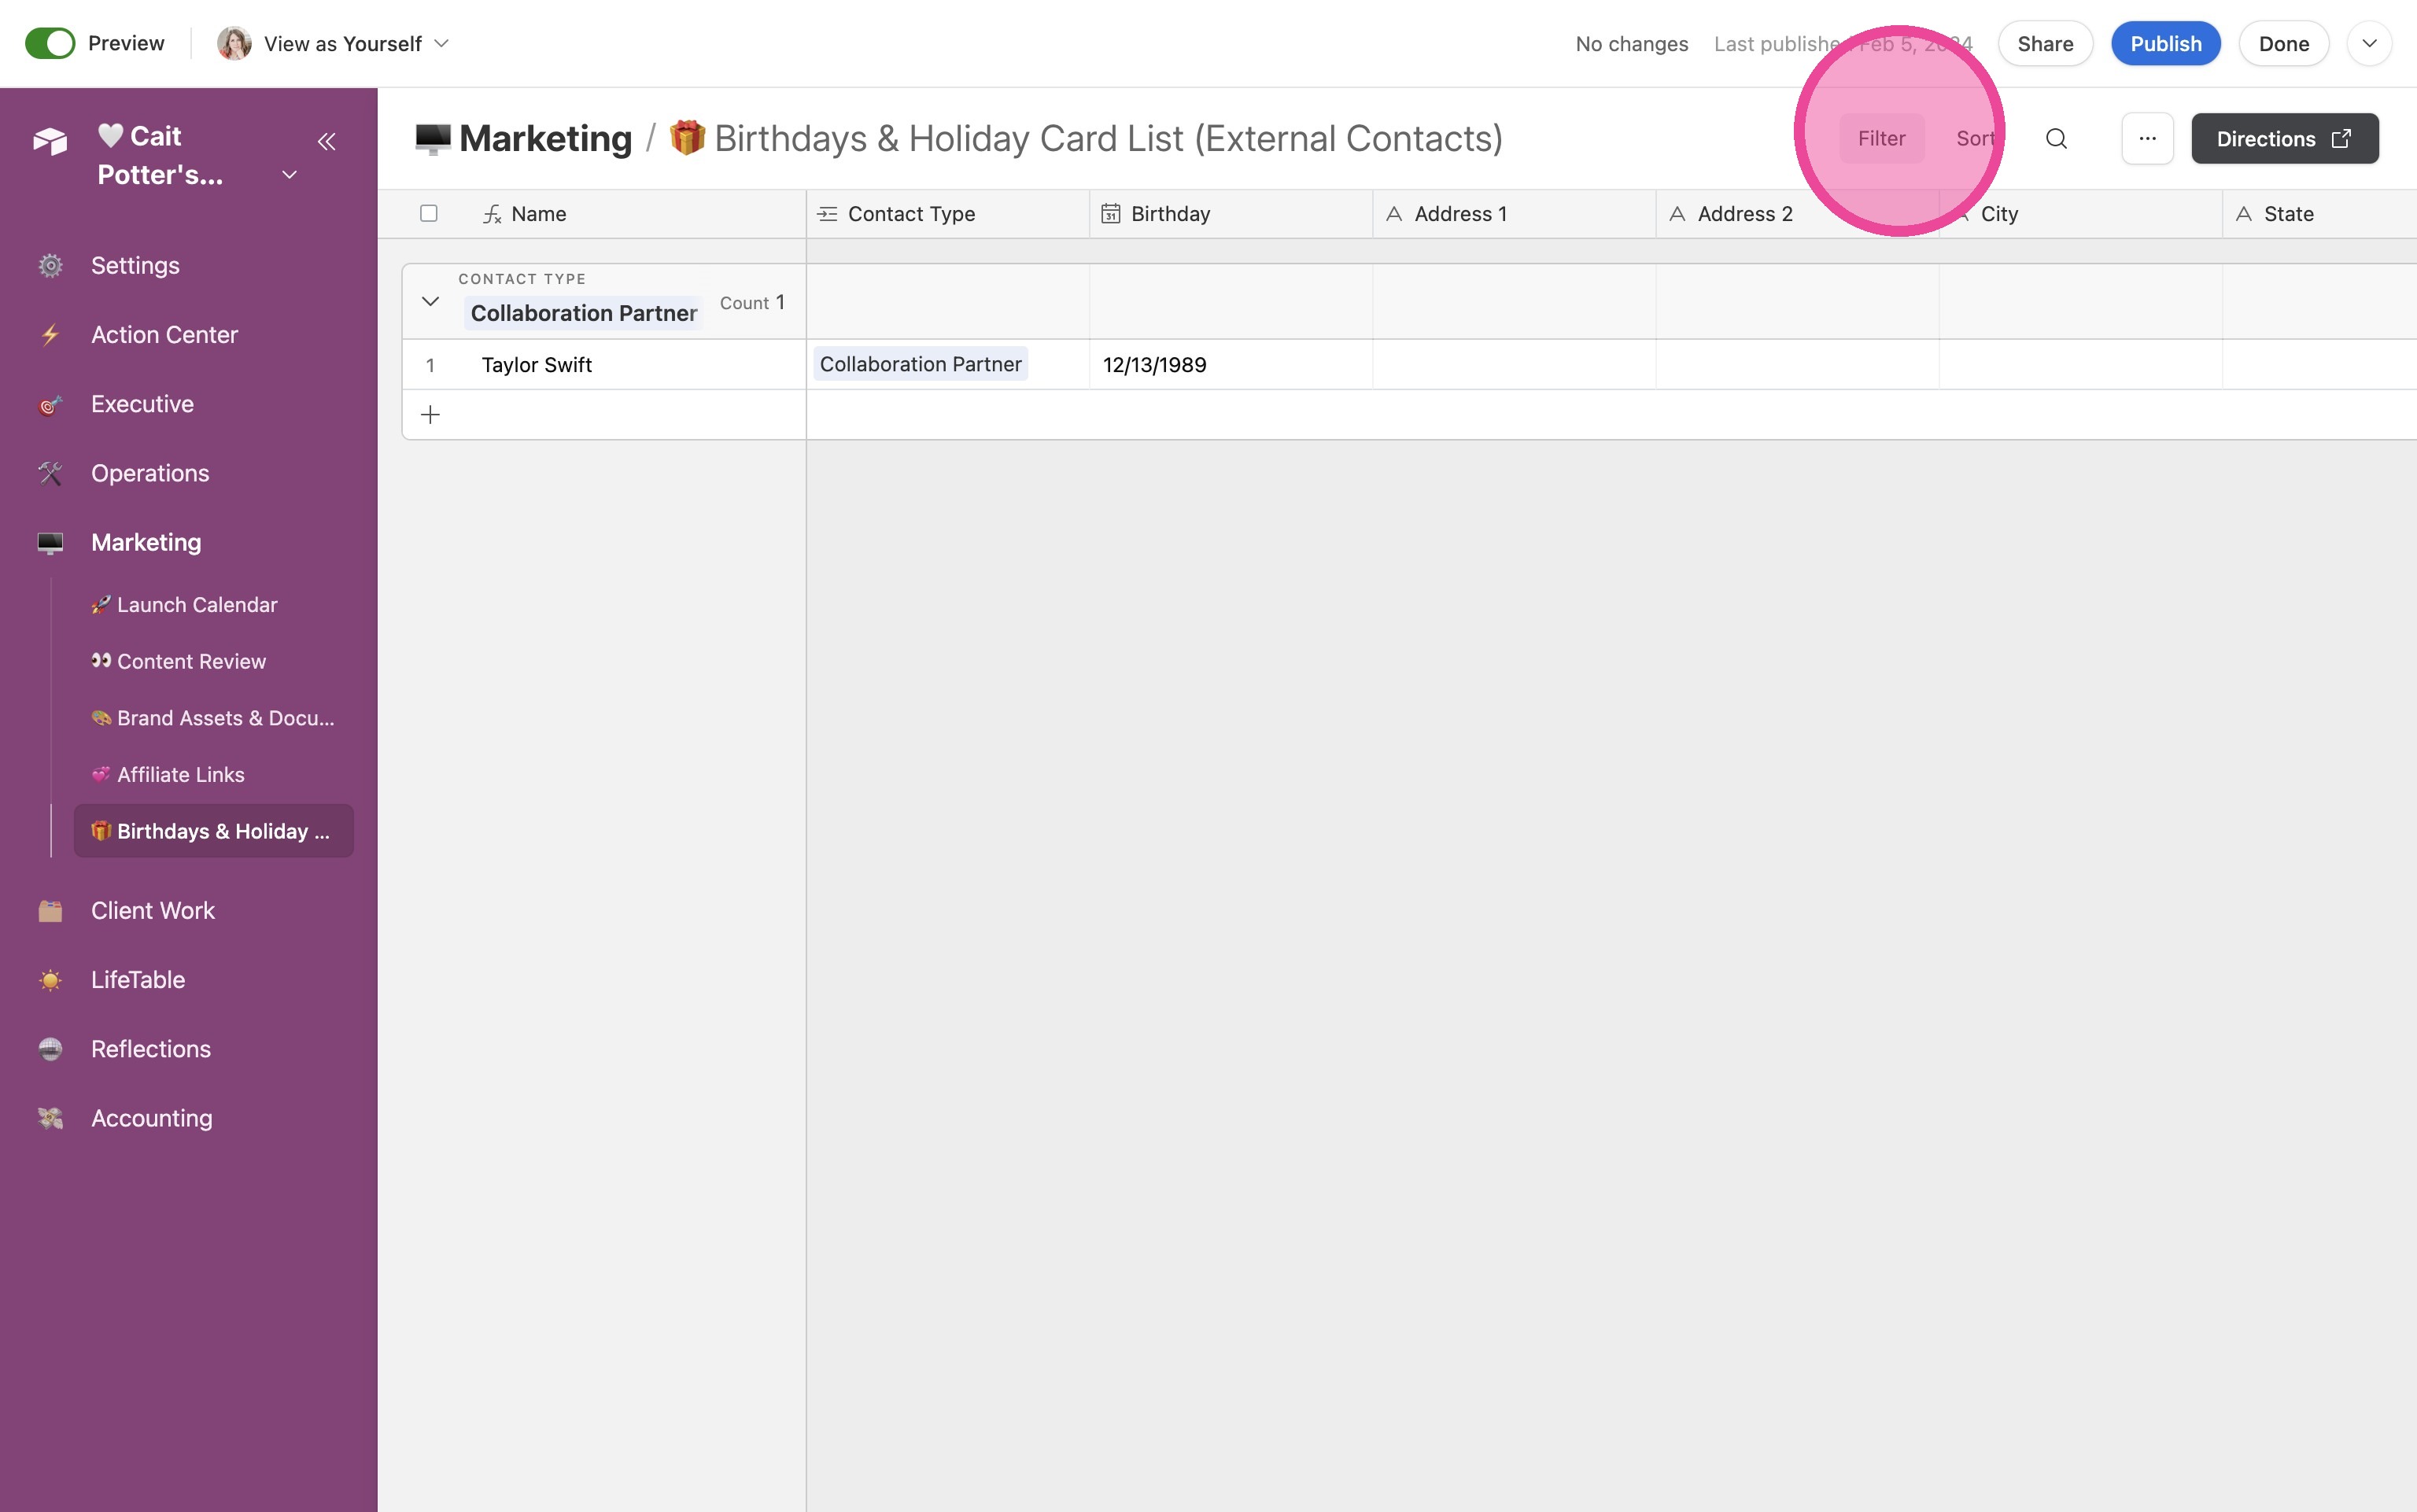Collapse sidebar with double chevron icon
Viewport: 2417px width, 1512px height.
tap(326, 141)
